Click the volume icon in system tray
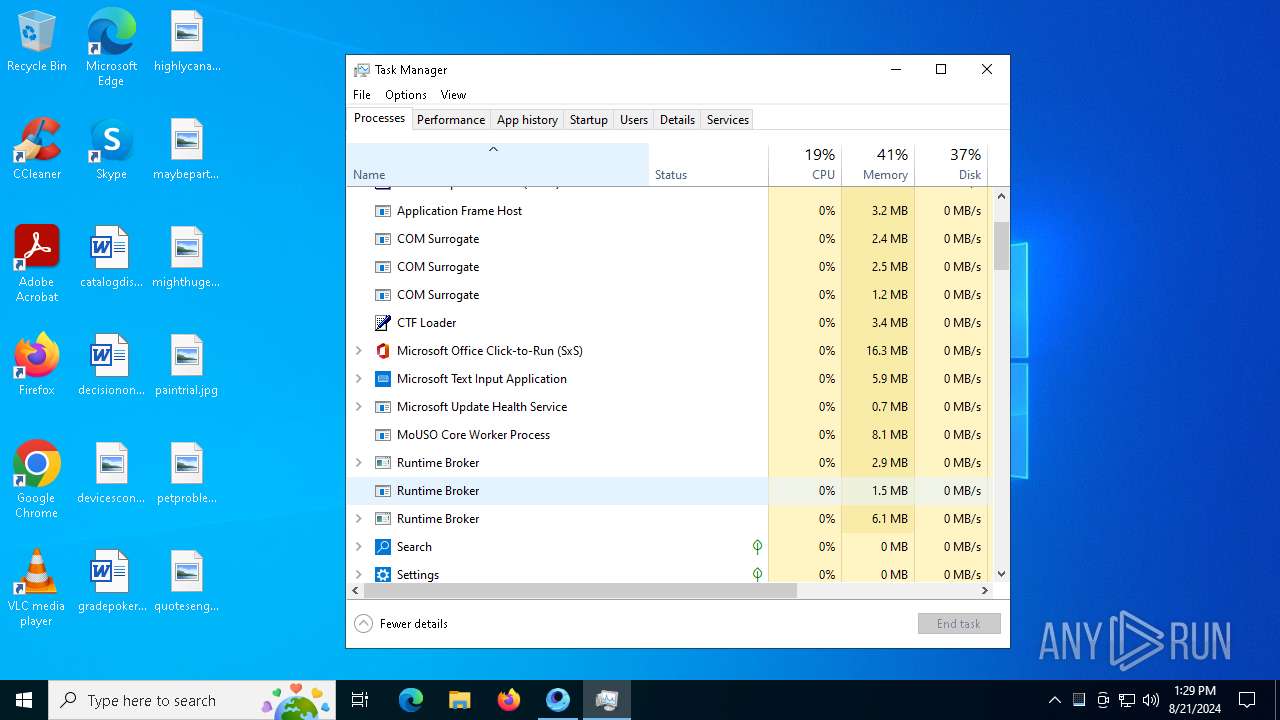The image size is (1280, 720). (x=1150, y=700)
